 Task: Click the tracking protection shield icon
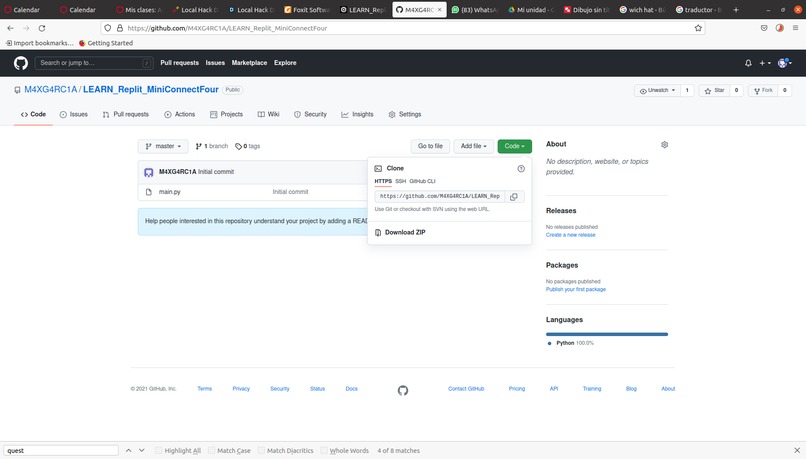[107, 28]
